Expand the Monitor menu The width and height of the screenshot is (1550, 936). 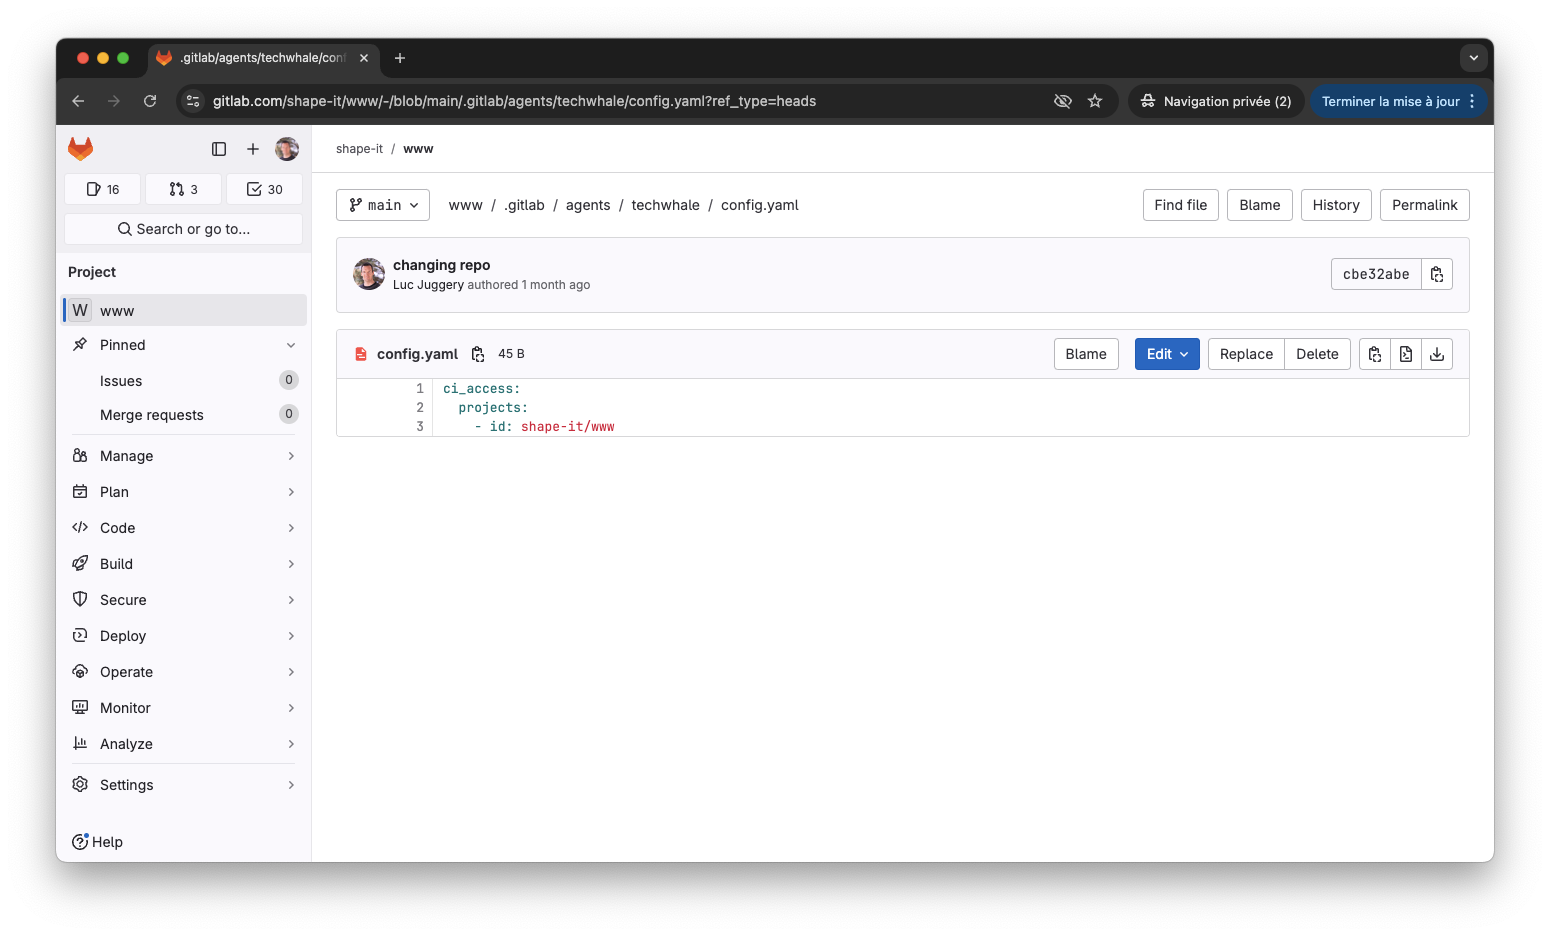184,708
